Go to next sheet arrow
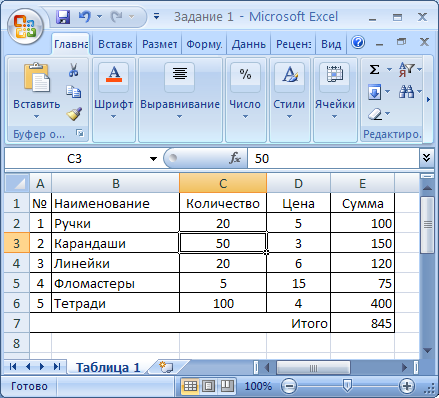The height and width of the screenshot is (398, 439). point(42,367)
